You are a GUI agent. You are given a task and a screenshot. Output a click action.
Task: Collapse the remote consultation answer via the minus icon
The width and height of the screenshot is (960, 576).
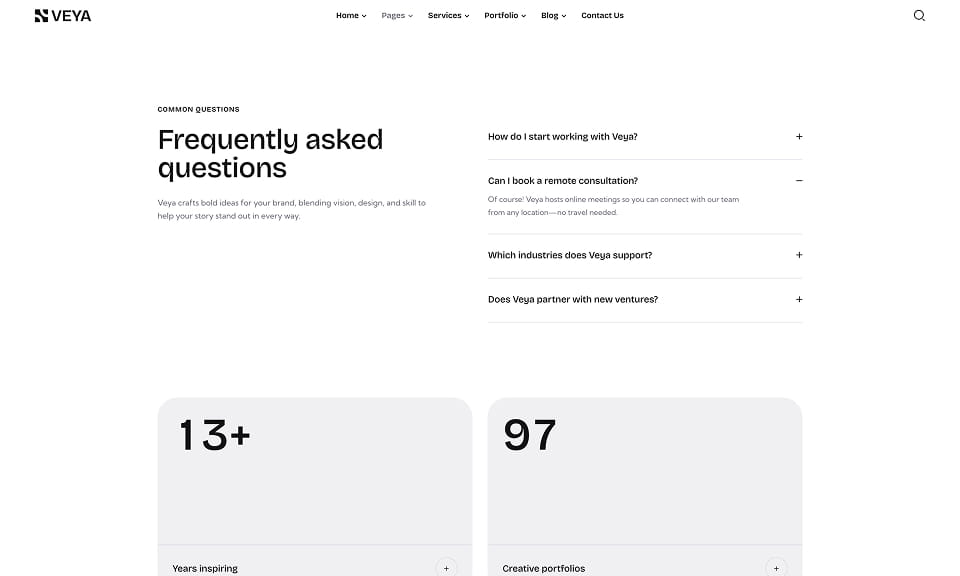pos(799,181)
